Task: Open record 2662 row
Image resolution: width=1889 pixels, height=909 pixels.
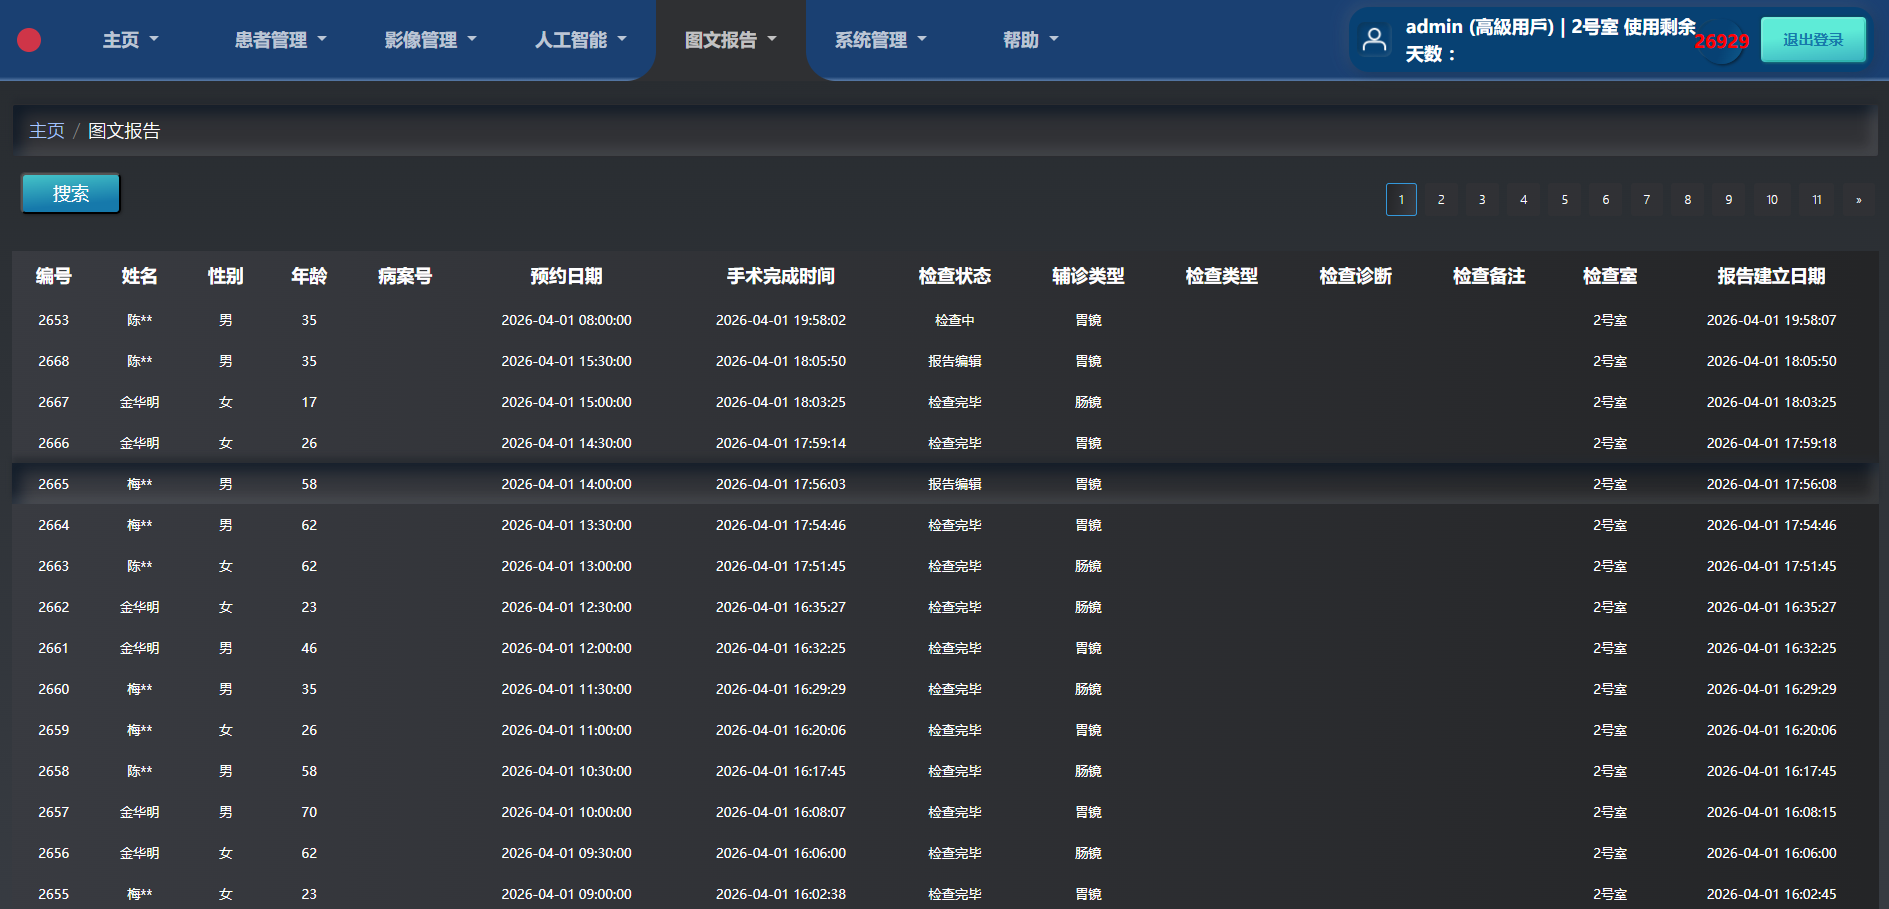Action: click(944, 607)
